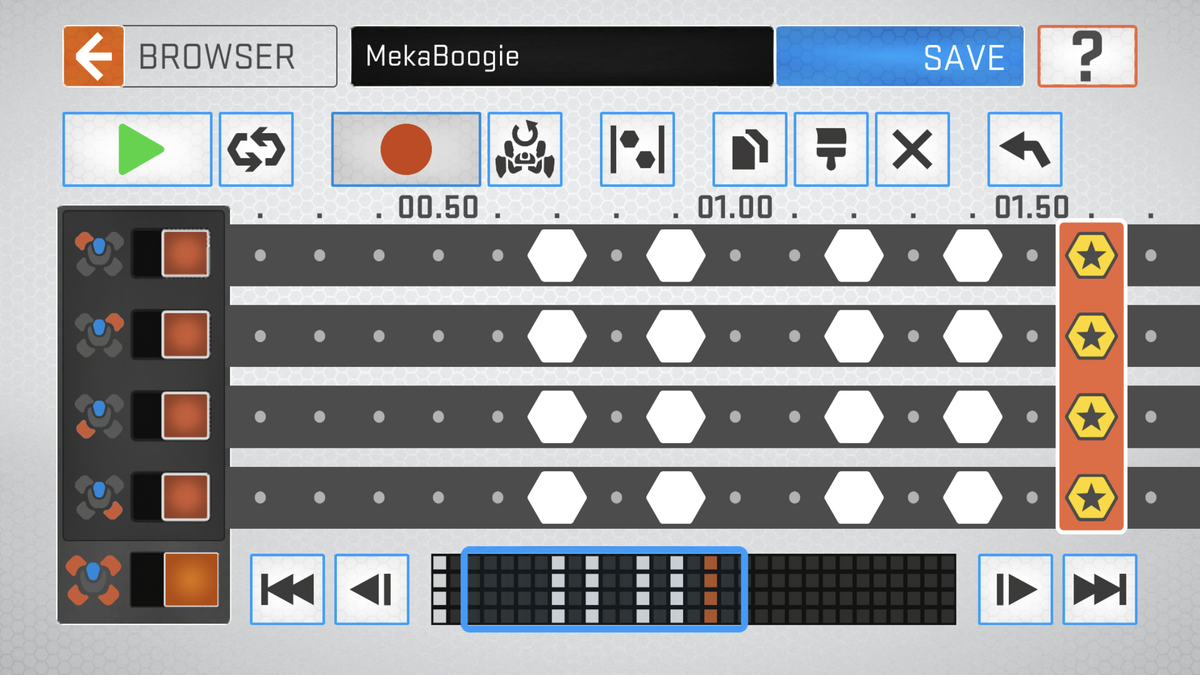Skip to the beginning of the timeline
Screen dimensions: 1200x675
point(287,590)
